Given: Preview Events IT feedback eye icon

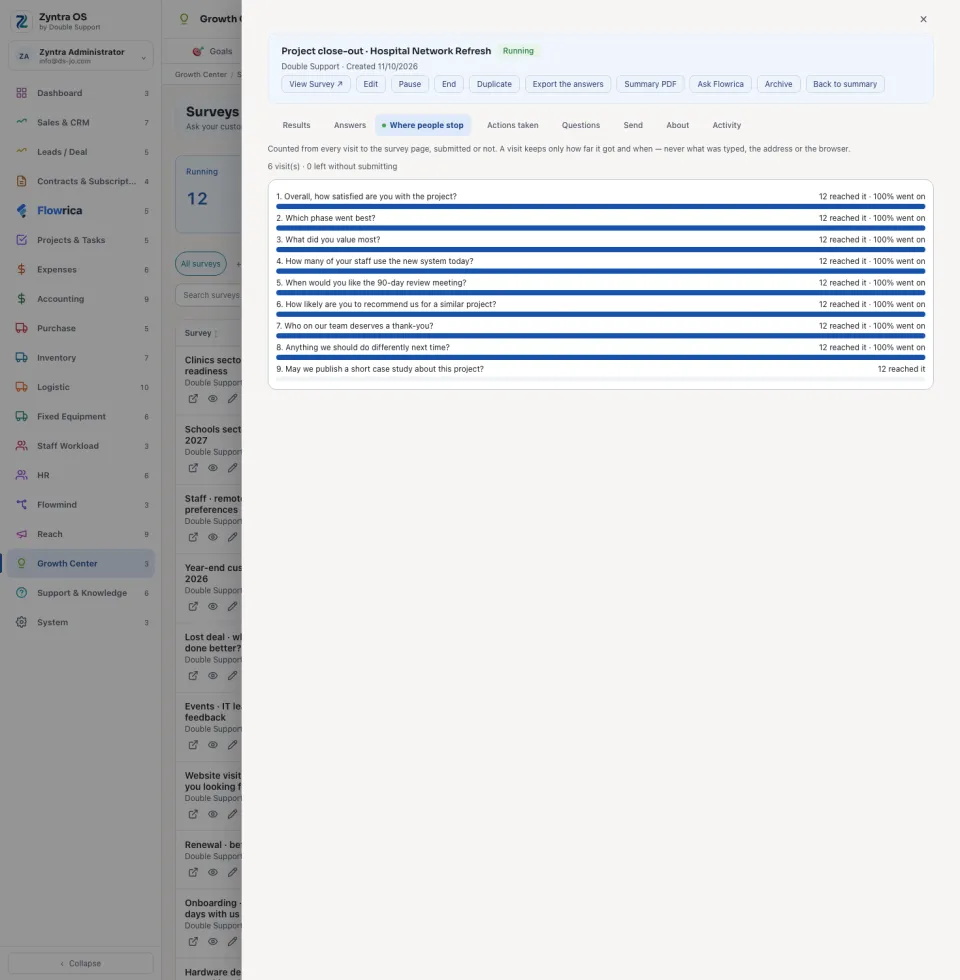Looking at the screenshot, I should pos(212,745).
